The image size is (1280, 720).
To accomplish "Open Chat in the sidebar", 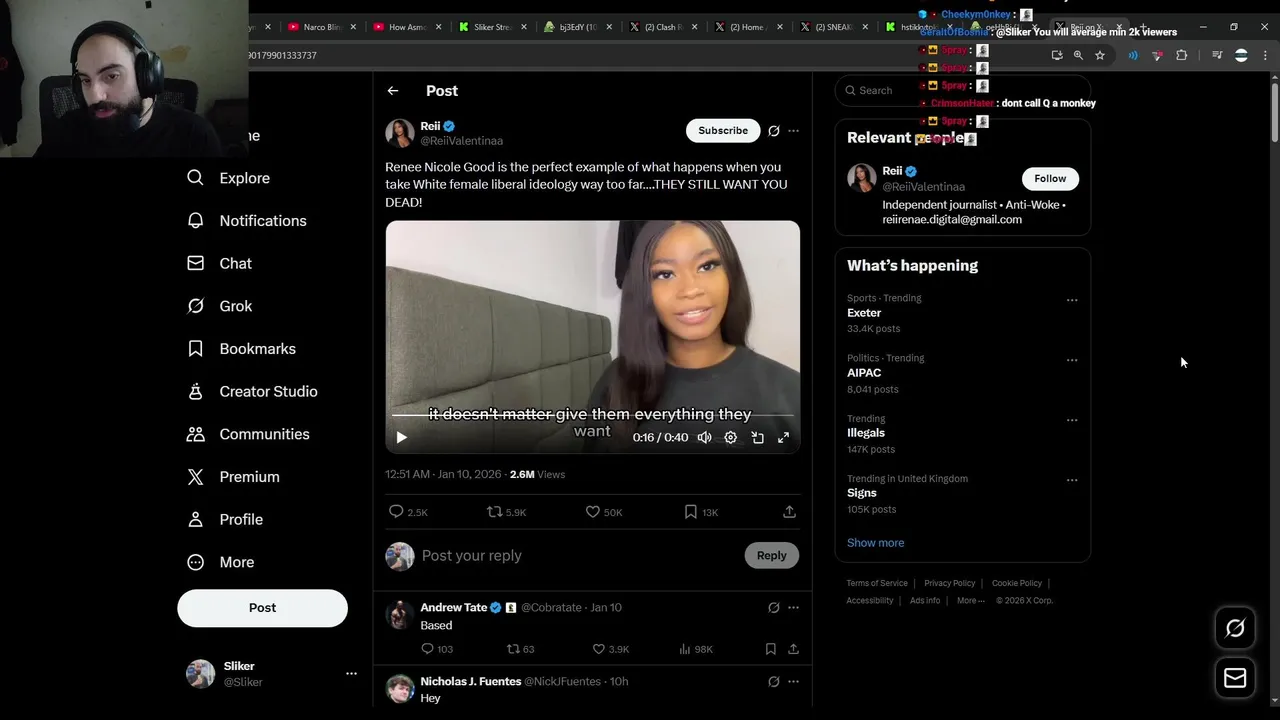I will [220, 263].
